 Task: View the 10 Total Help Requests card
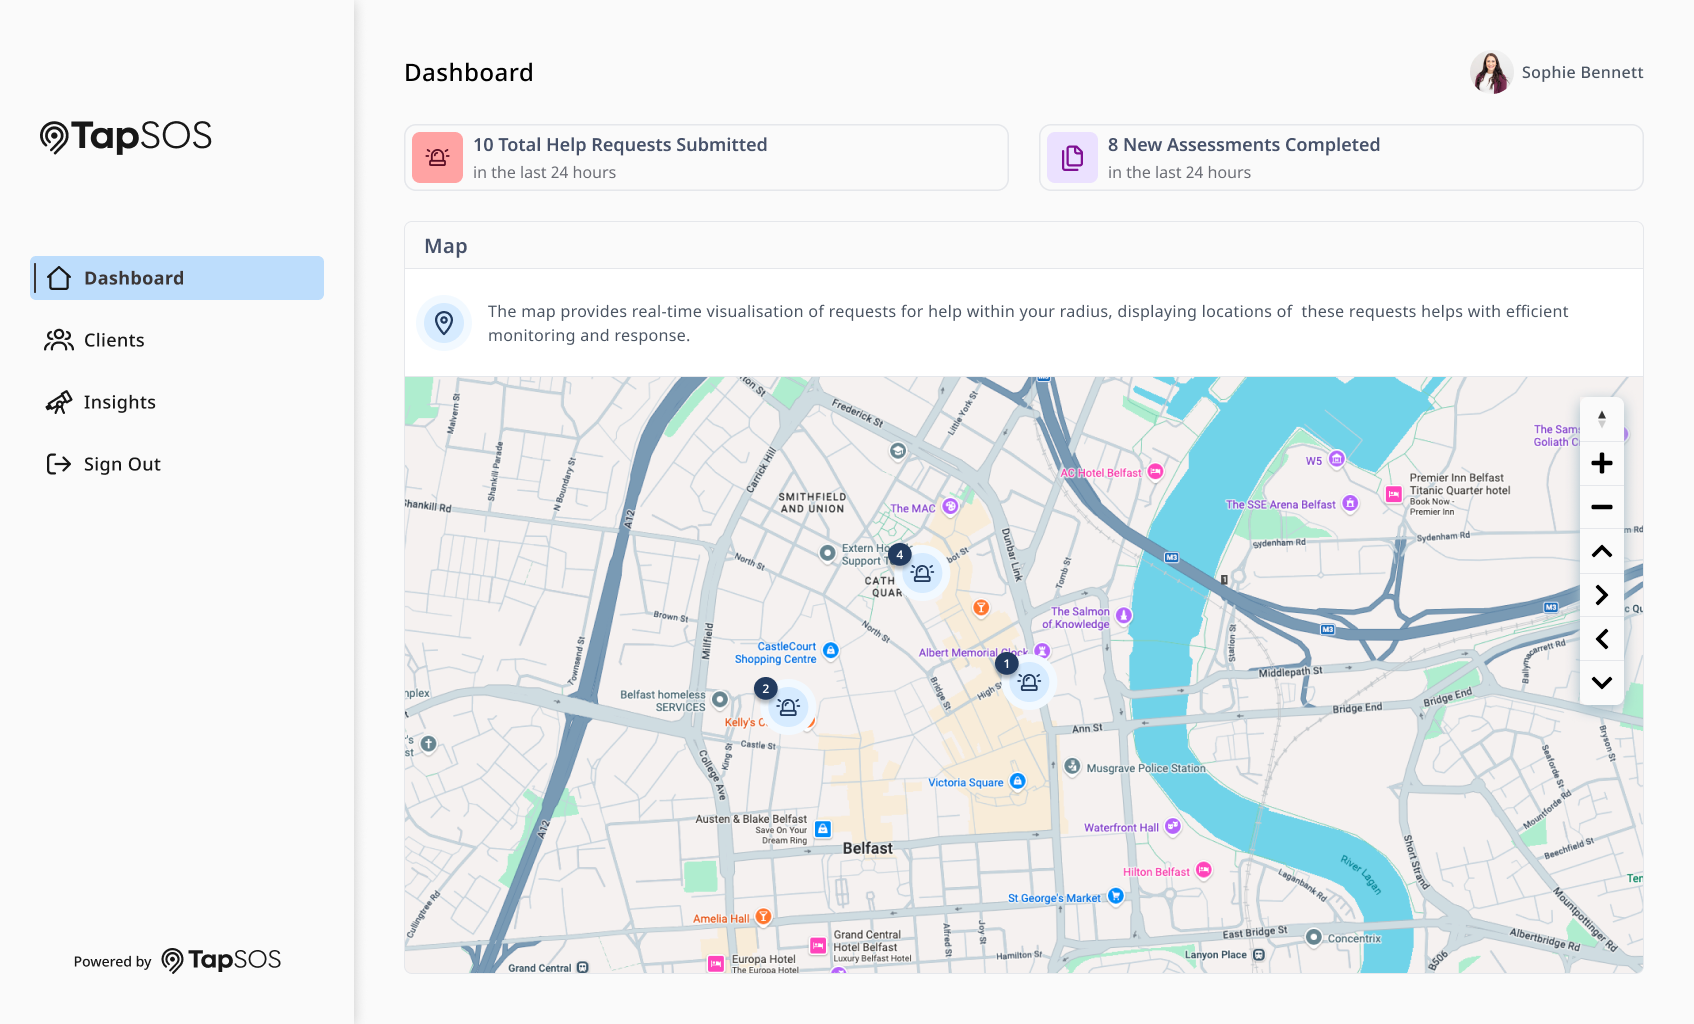[x=706, y=157]
